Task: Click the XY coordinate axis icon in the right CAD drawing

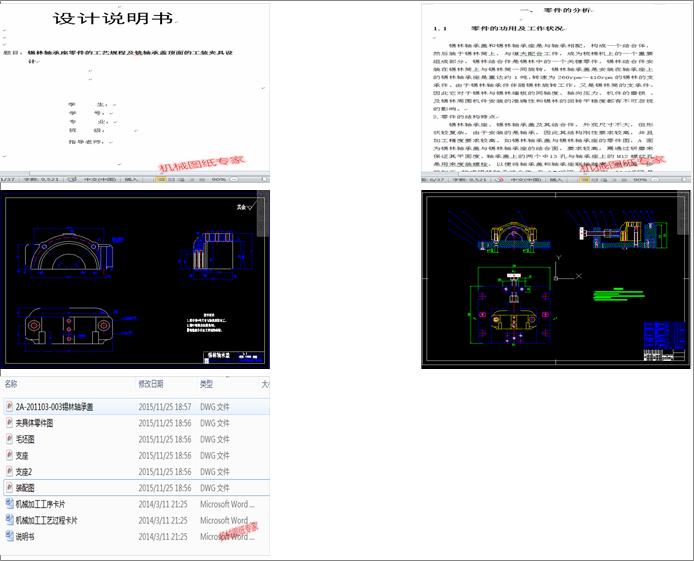Action: tap(566, 268)
